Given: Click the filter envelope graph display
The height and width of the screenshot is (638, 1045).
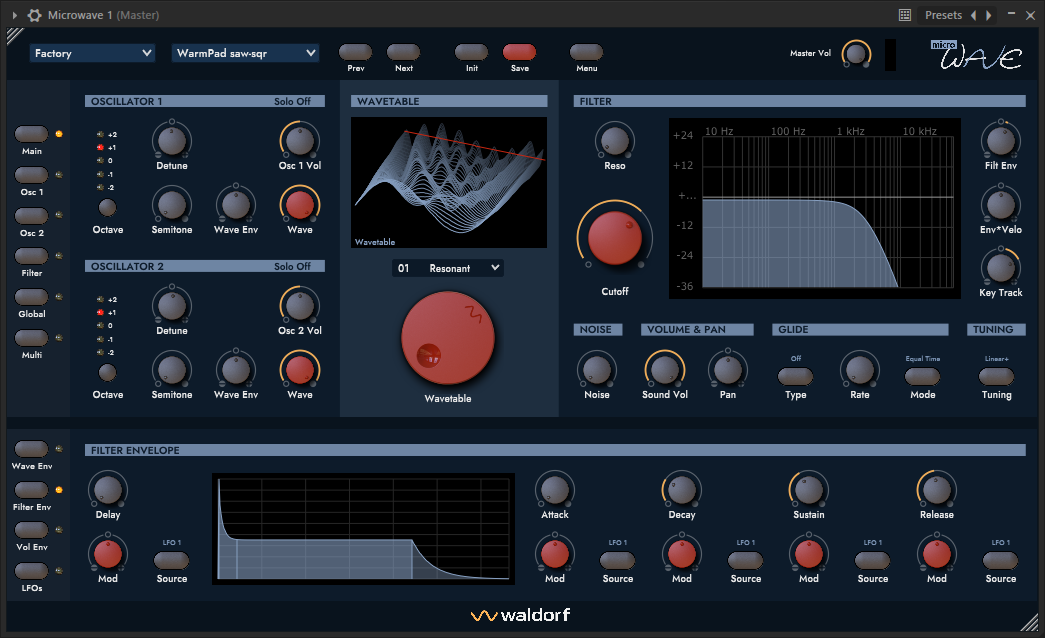Looking at the screenshot, I should (x=364, y=527).
